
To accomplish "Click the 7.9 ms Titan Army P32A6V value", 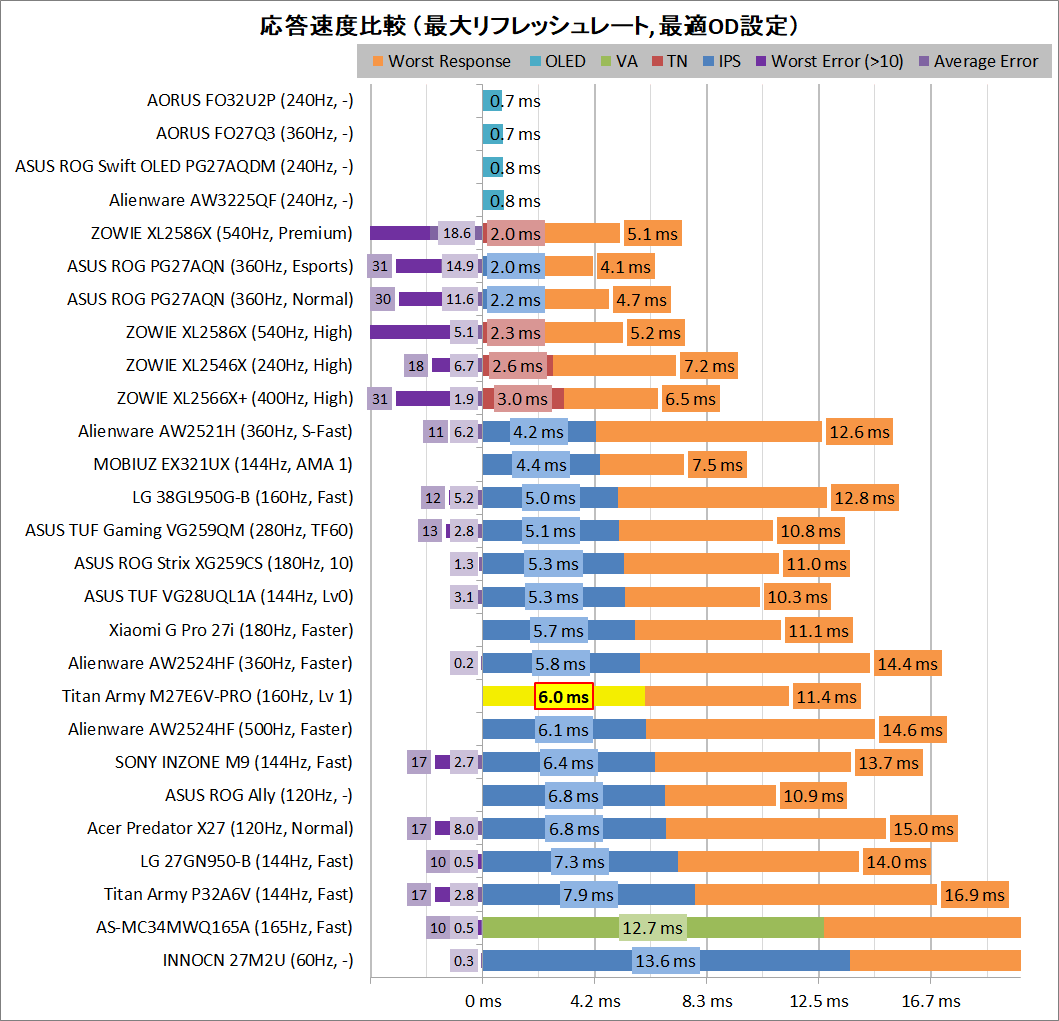I will pyautogui.click(x=588, y=895).
